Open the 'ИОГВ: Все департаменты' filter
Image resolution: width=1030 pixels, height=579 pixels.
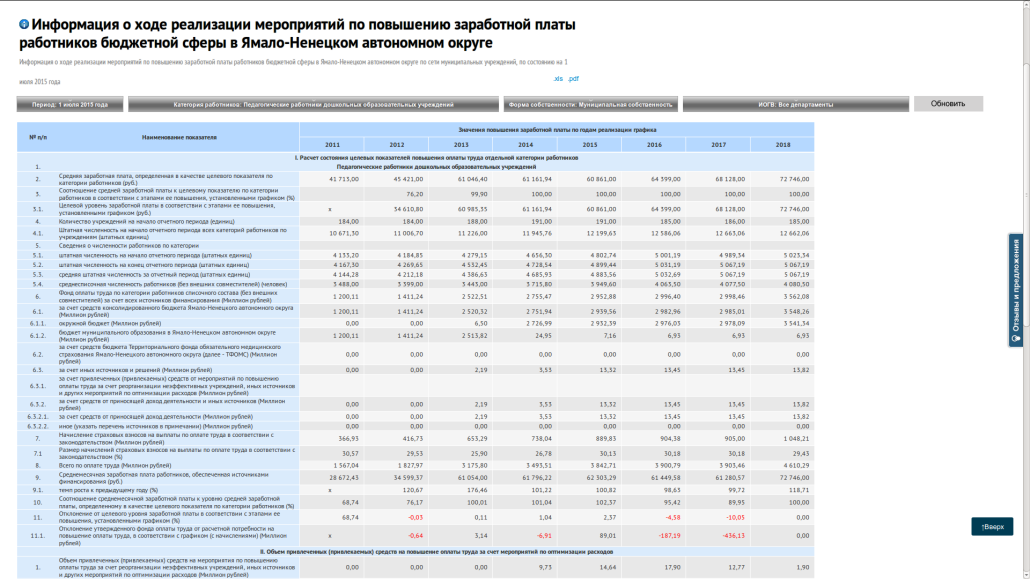(x=795, y=104)
